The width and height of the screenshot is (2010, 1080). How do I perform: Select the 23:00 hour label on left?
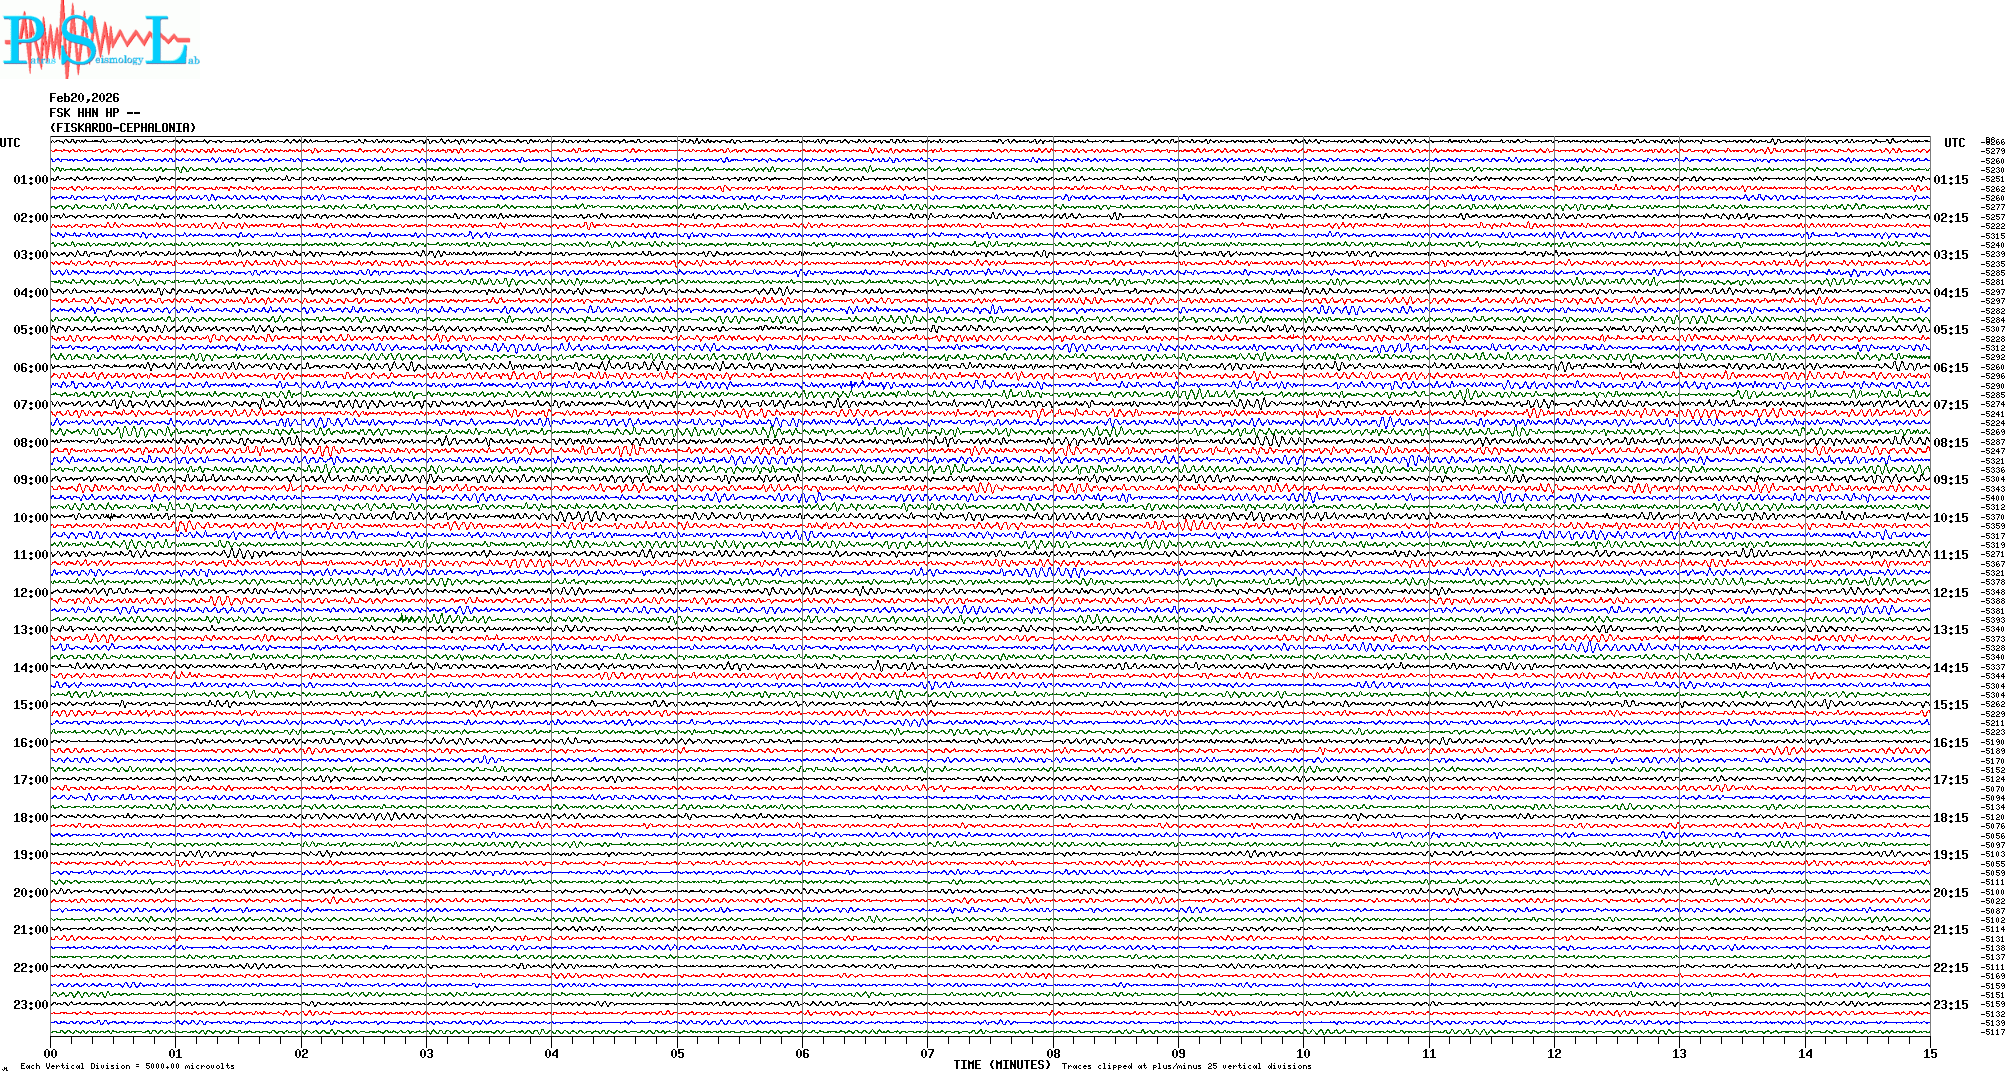click(x=30, y=1005)
